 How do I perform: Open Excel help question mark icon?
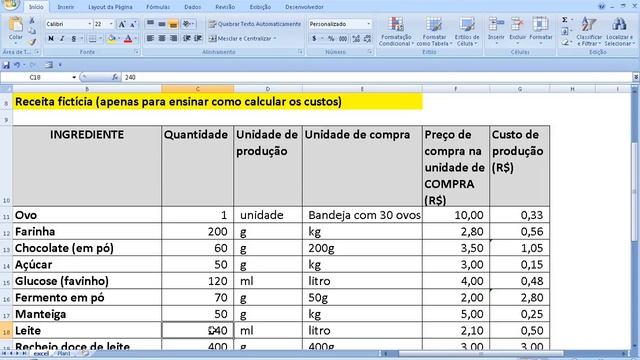[601, 6]
